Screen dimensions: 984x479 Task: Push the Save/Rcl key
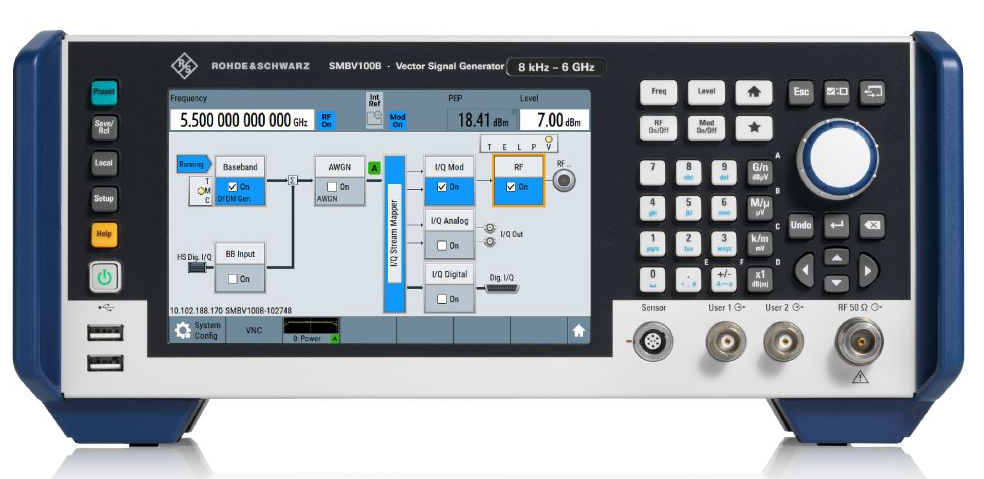104,127
